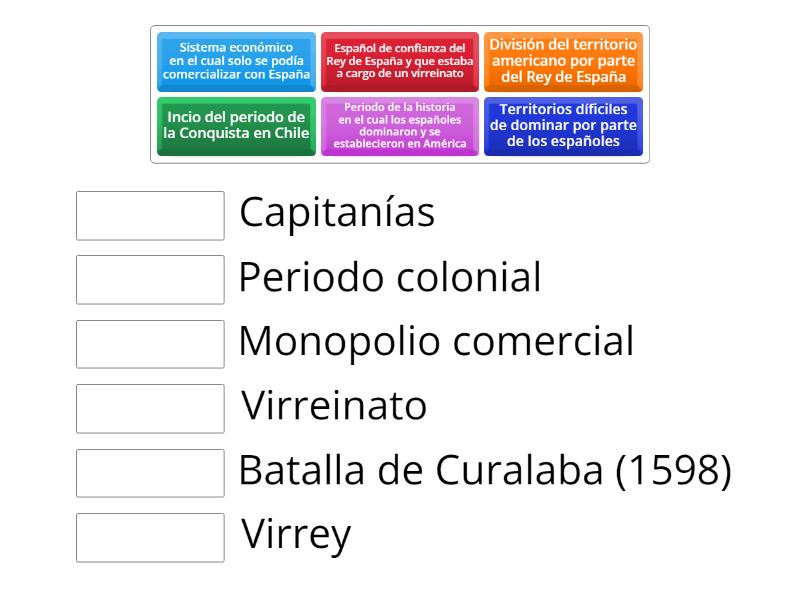Click the 'Periodo colonial' text
Image resolution: width=800 pixels, height=600 pixels.
tap(390, 278)
